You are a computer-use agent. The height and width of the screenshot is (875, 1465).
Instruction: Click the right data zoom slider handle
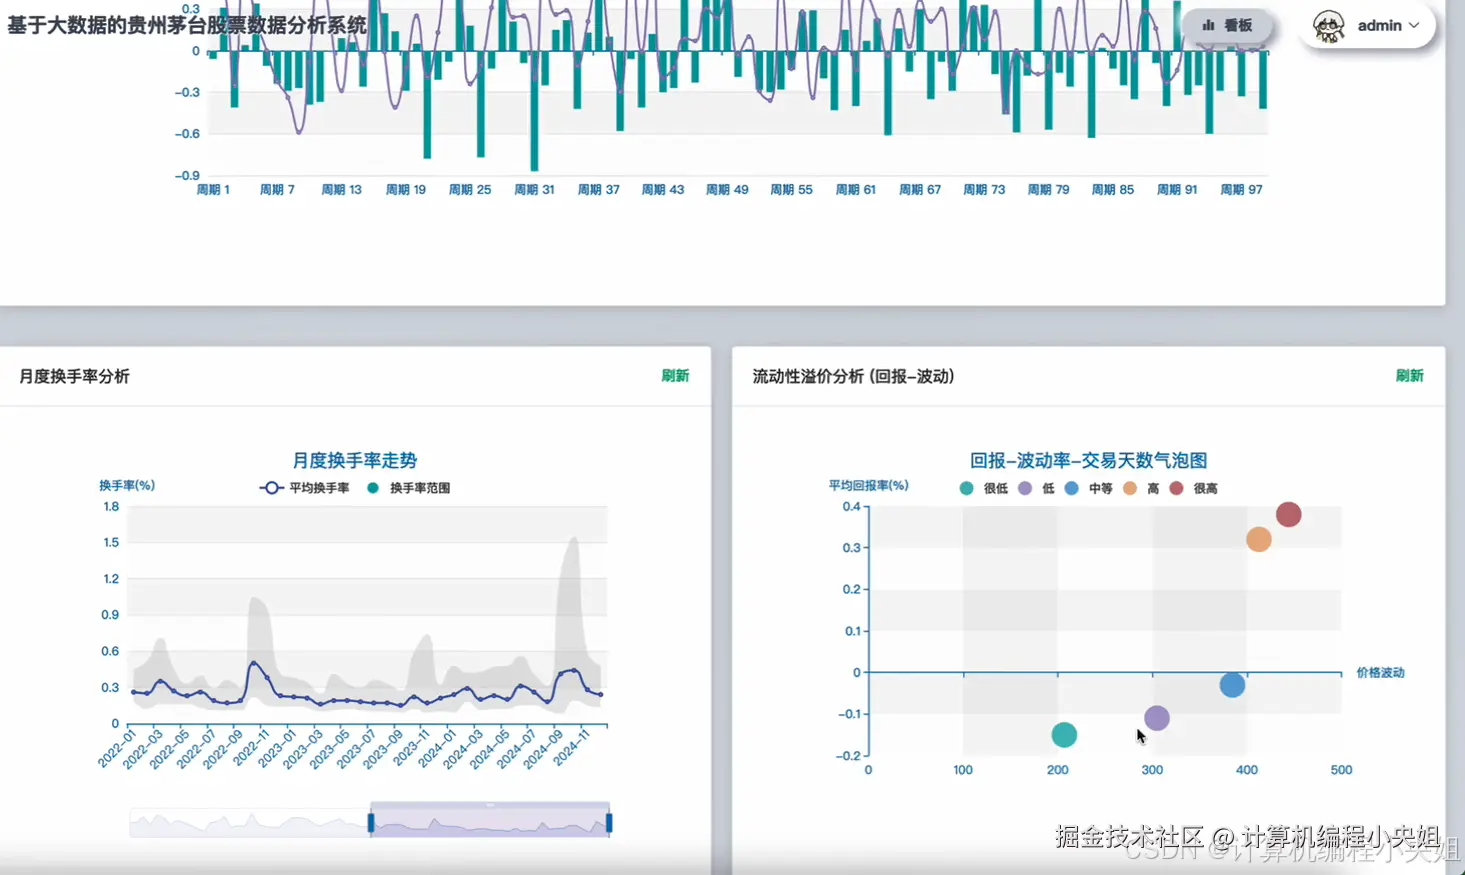coord(609,823)
